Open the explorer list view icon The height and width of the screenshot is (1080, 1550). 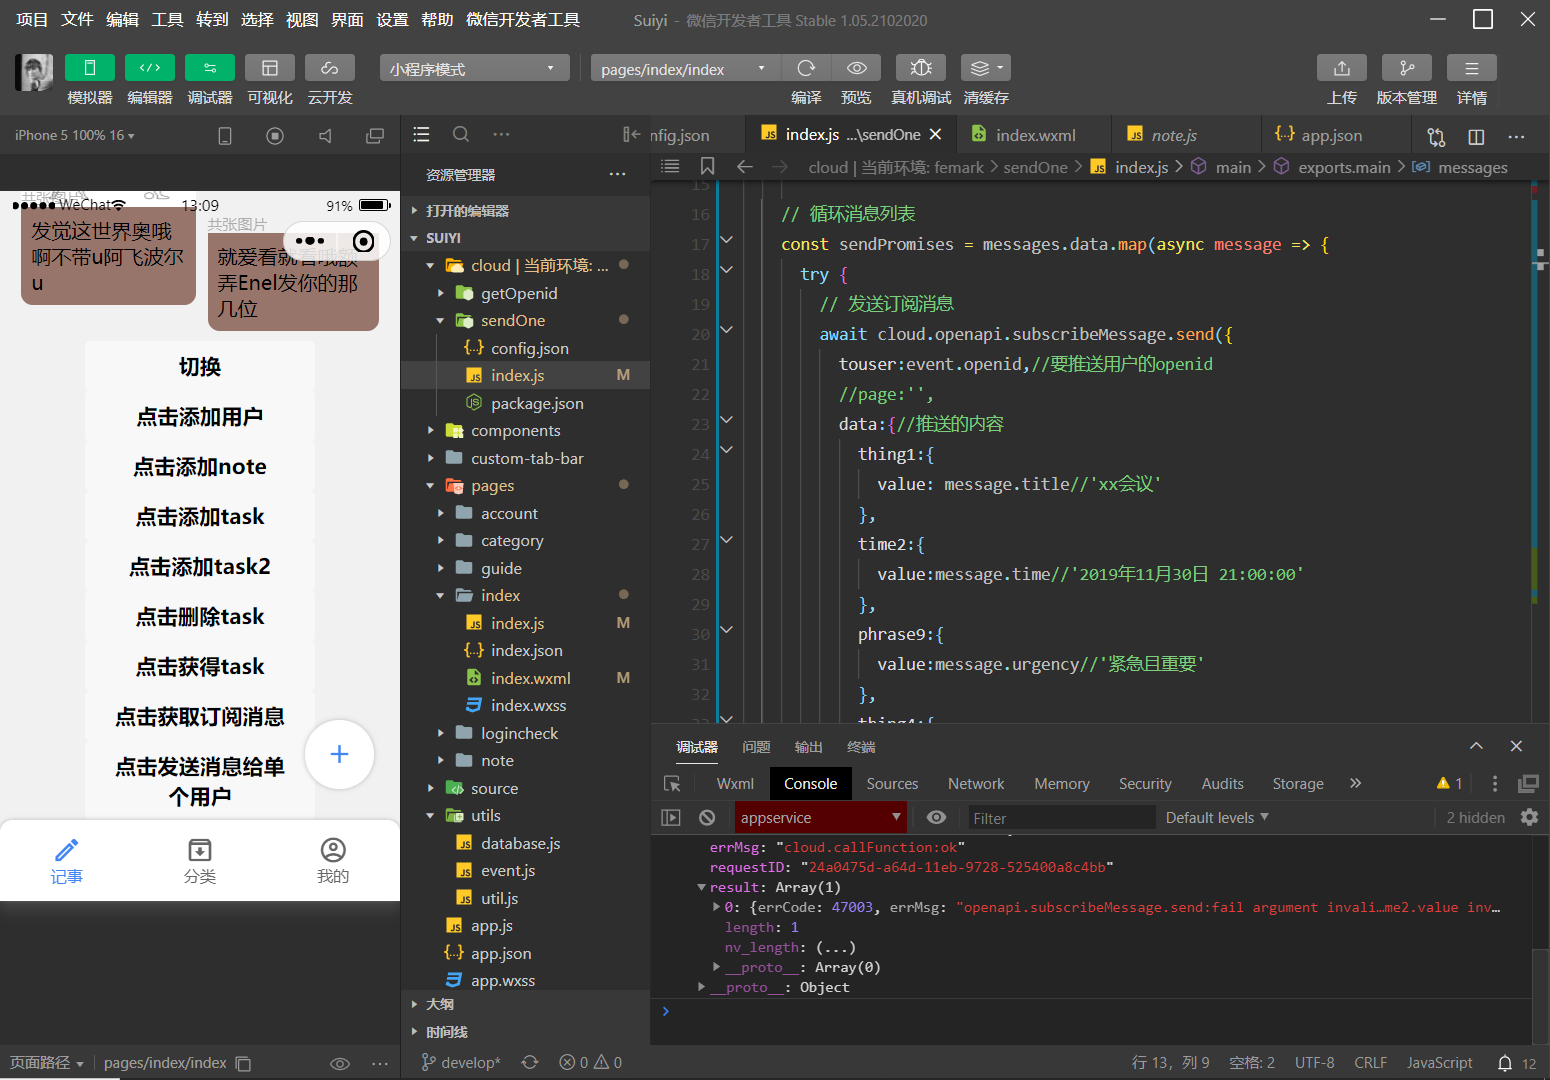point(421,134)
